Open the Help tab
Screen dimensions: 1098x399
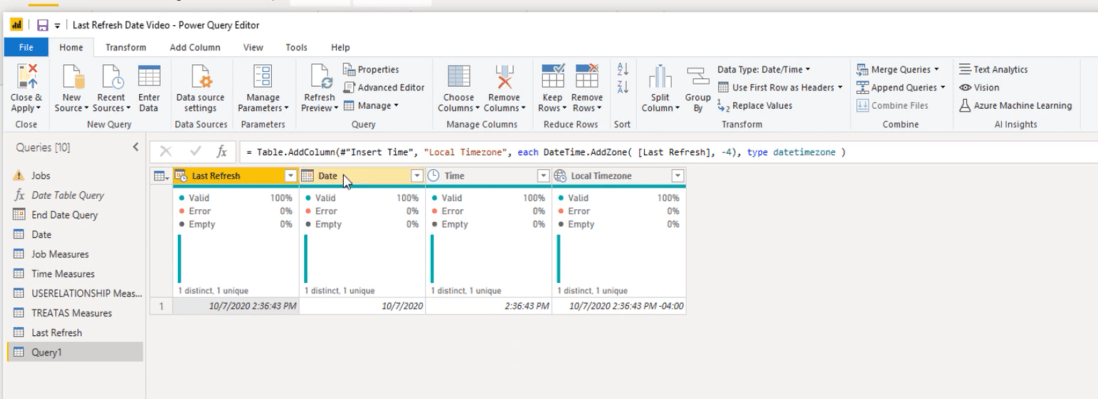(x=340, y=48)
